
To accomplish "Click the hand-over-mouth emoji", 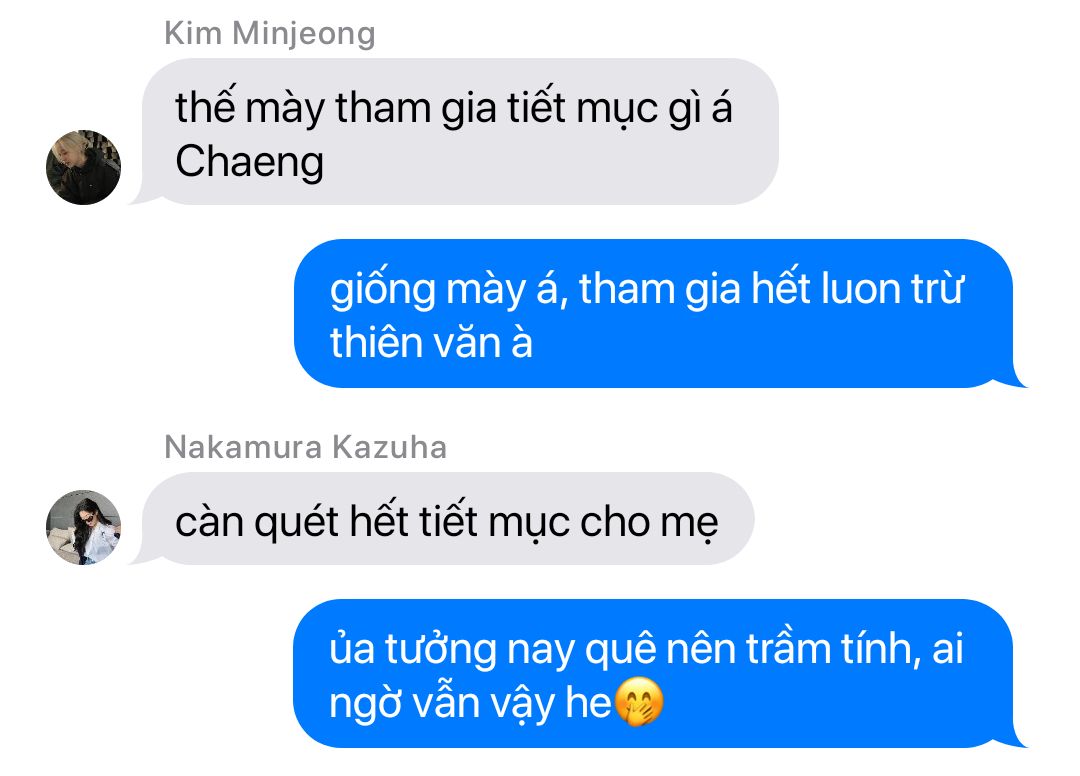I will tap(638, 702).
